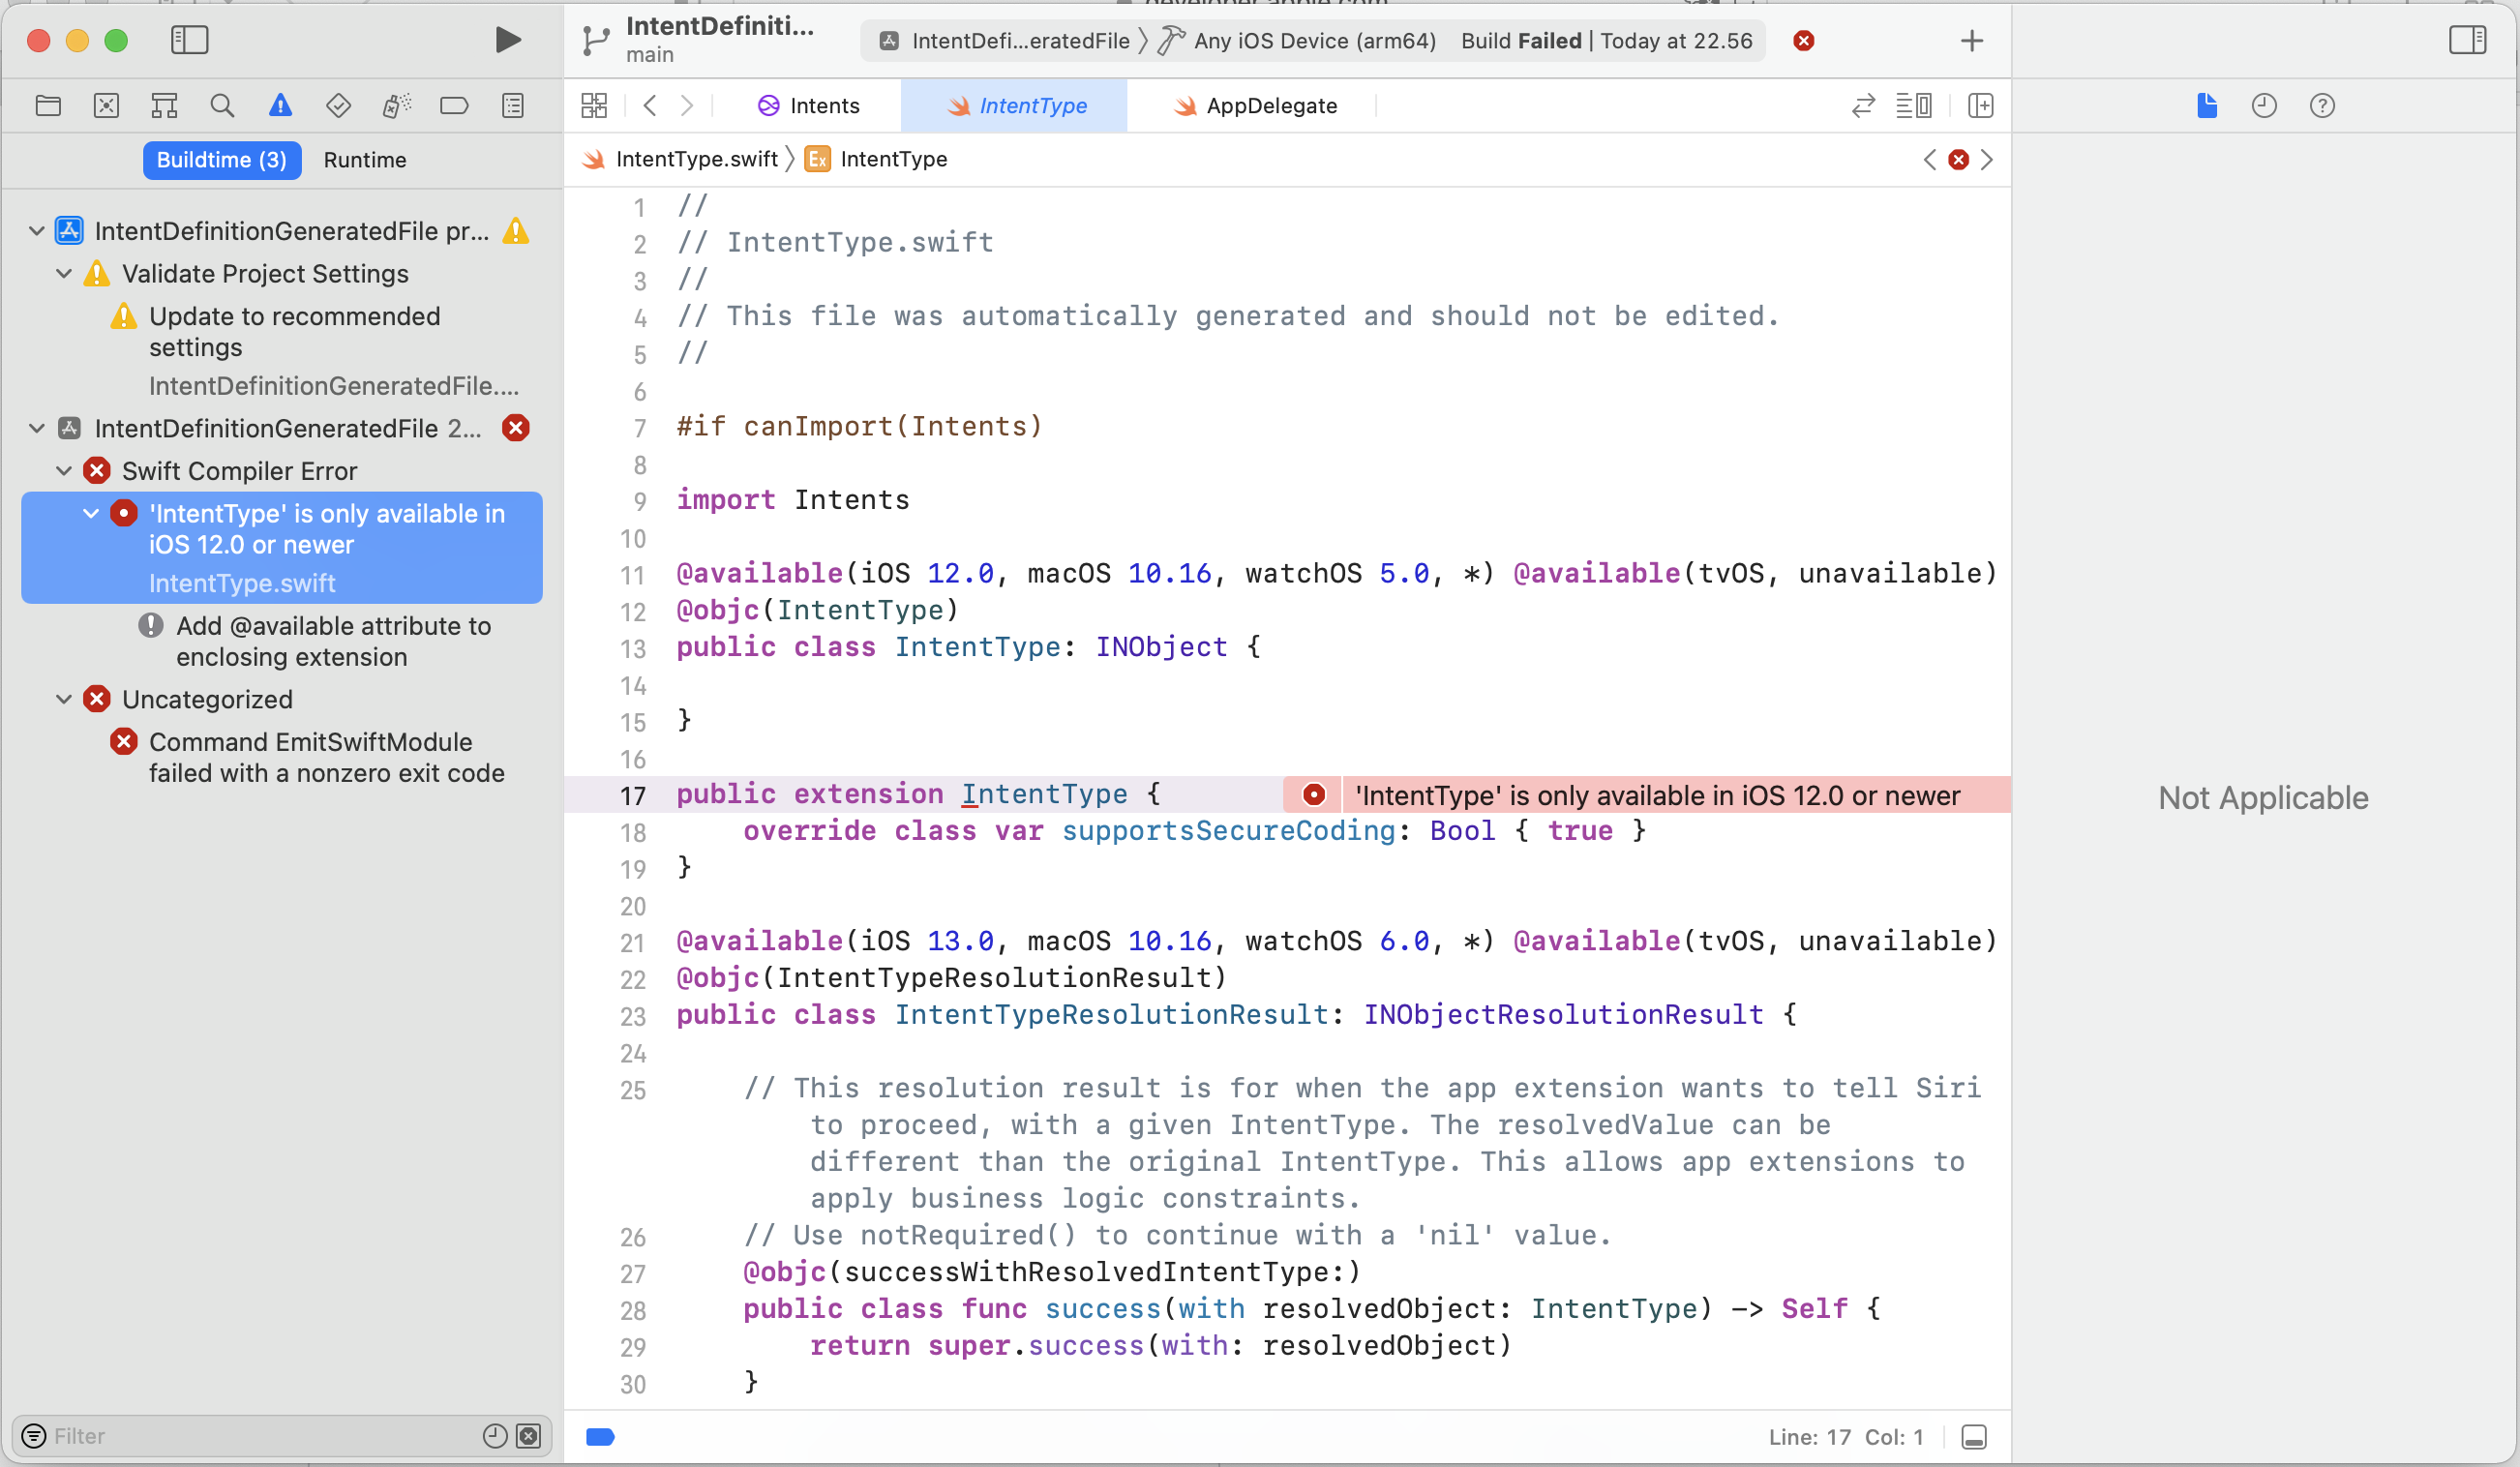Click the Run play button
The height and width of the screenshot is (1467, 2520).
click(x=507, y=40)
